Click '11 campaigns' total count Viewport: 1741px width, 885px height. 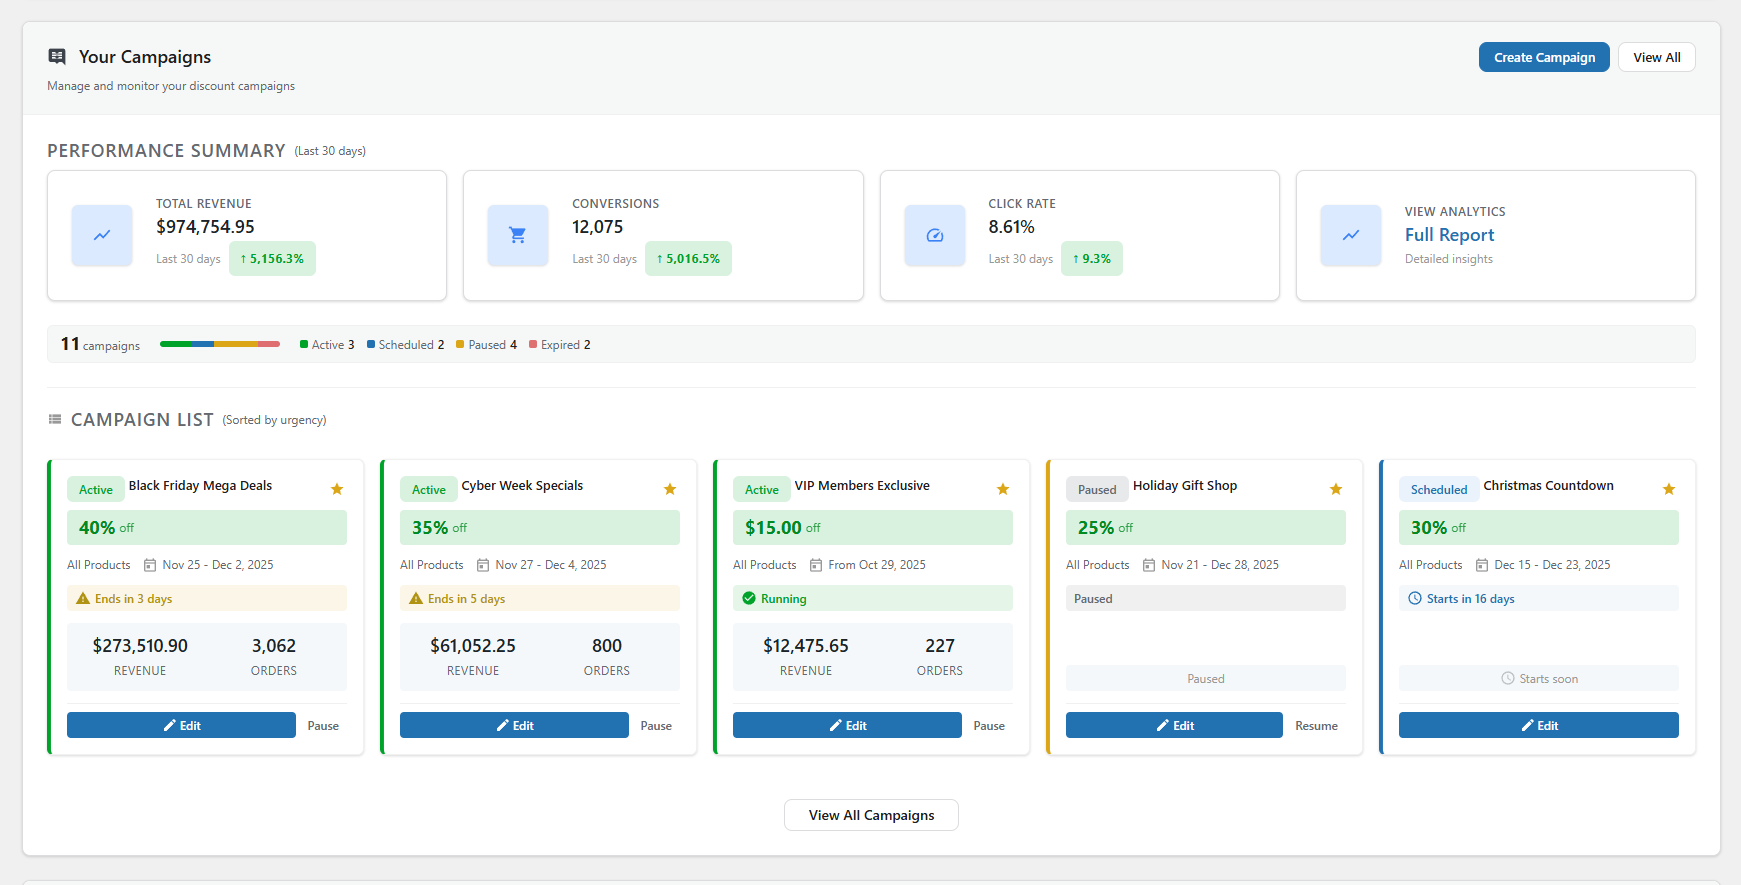tap(100, 344)
